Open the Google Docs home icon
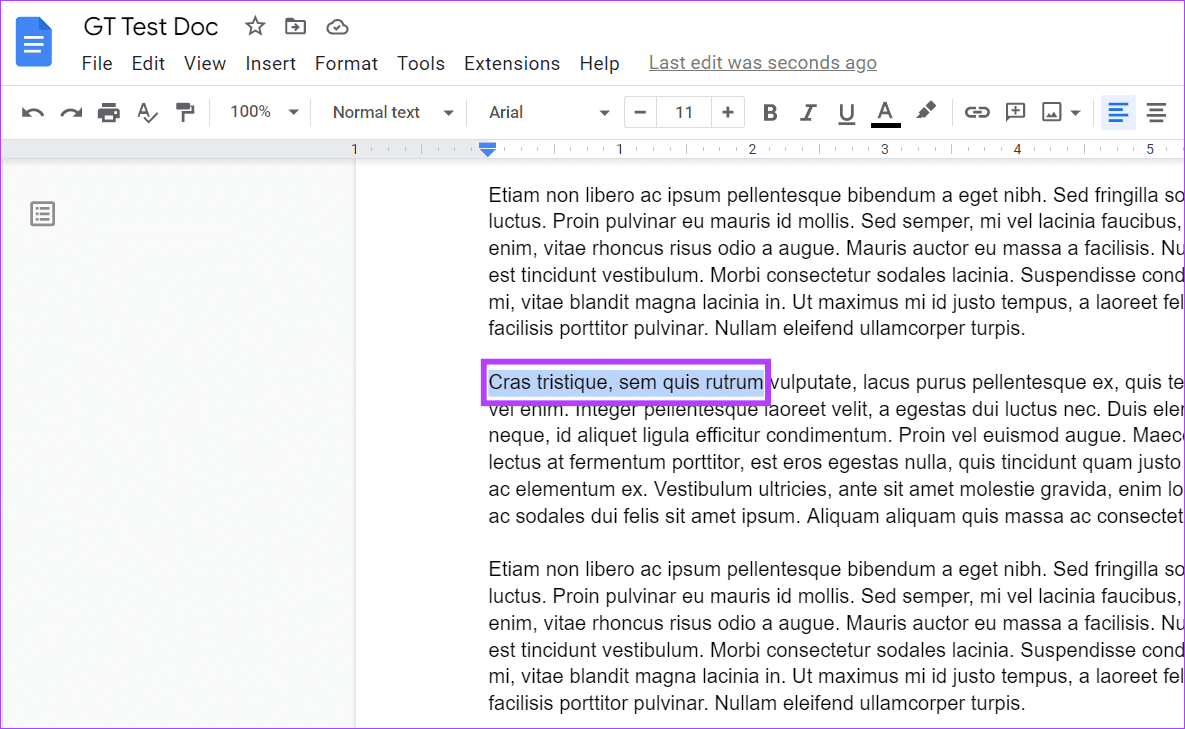Screen dimensions: 1185x729 pos(34,42)
